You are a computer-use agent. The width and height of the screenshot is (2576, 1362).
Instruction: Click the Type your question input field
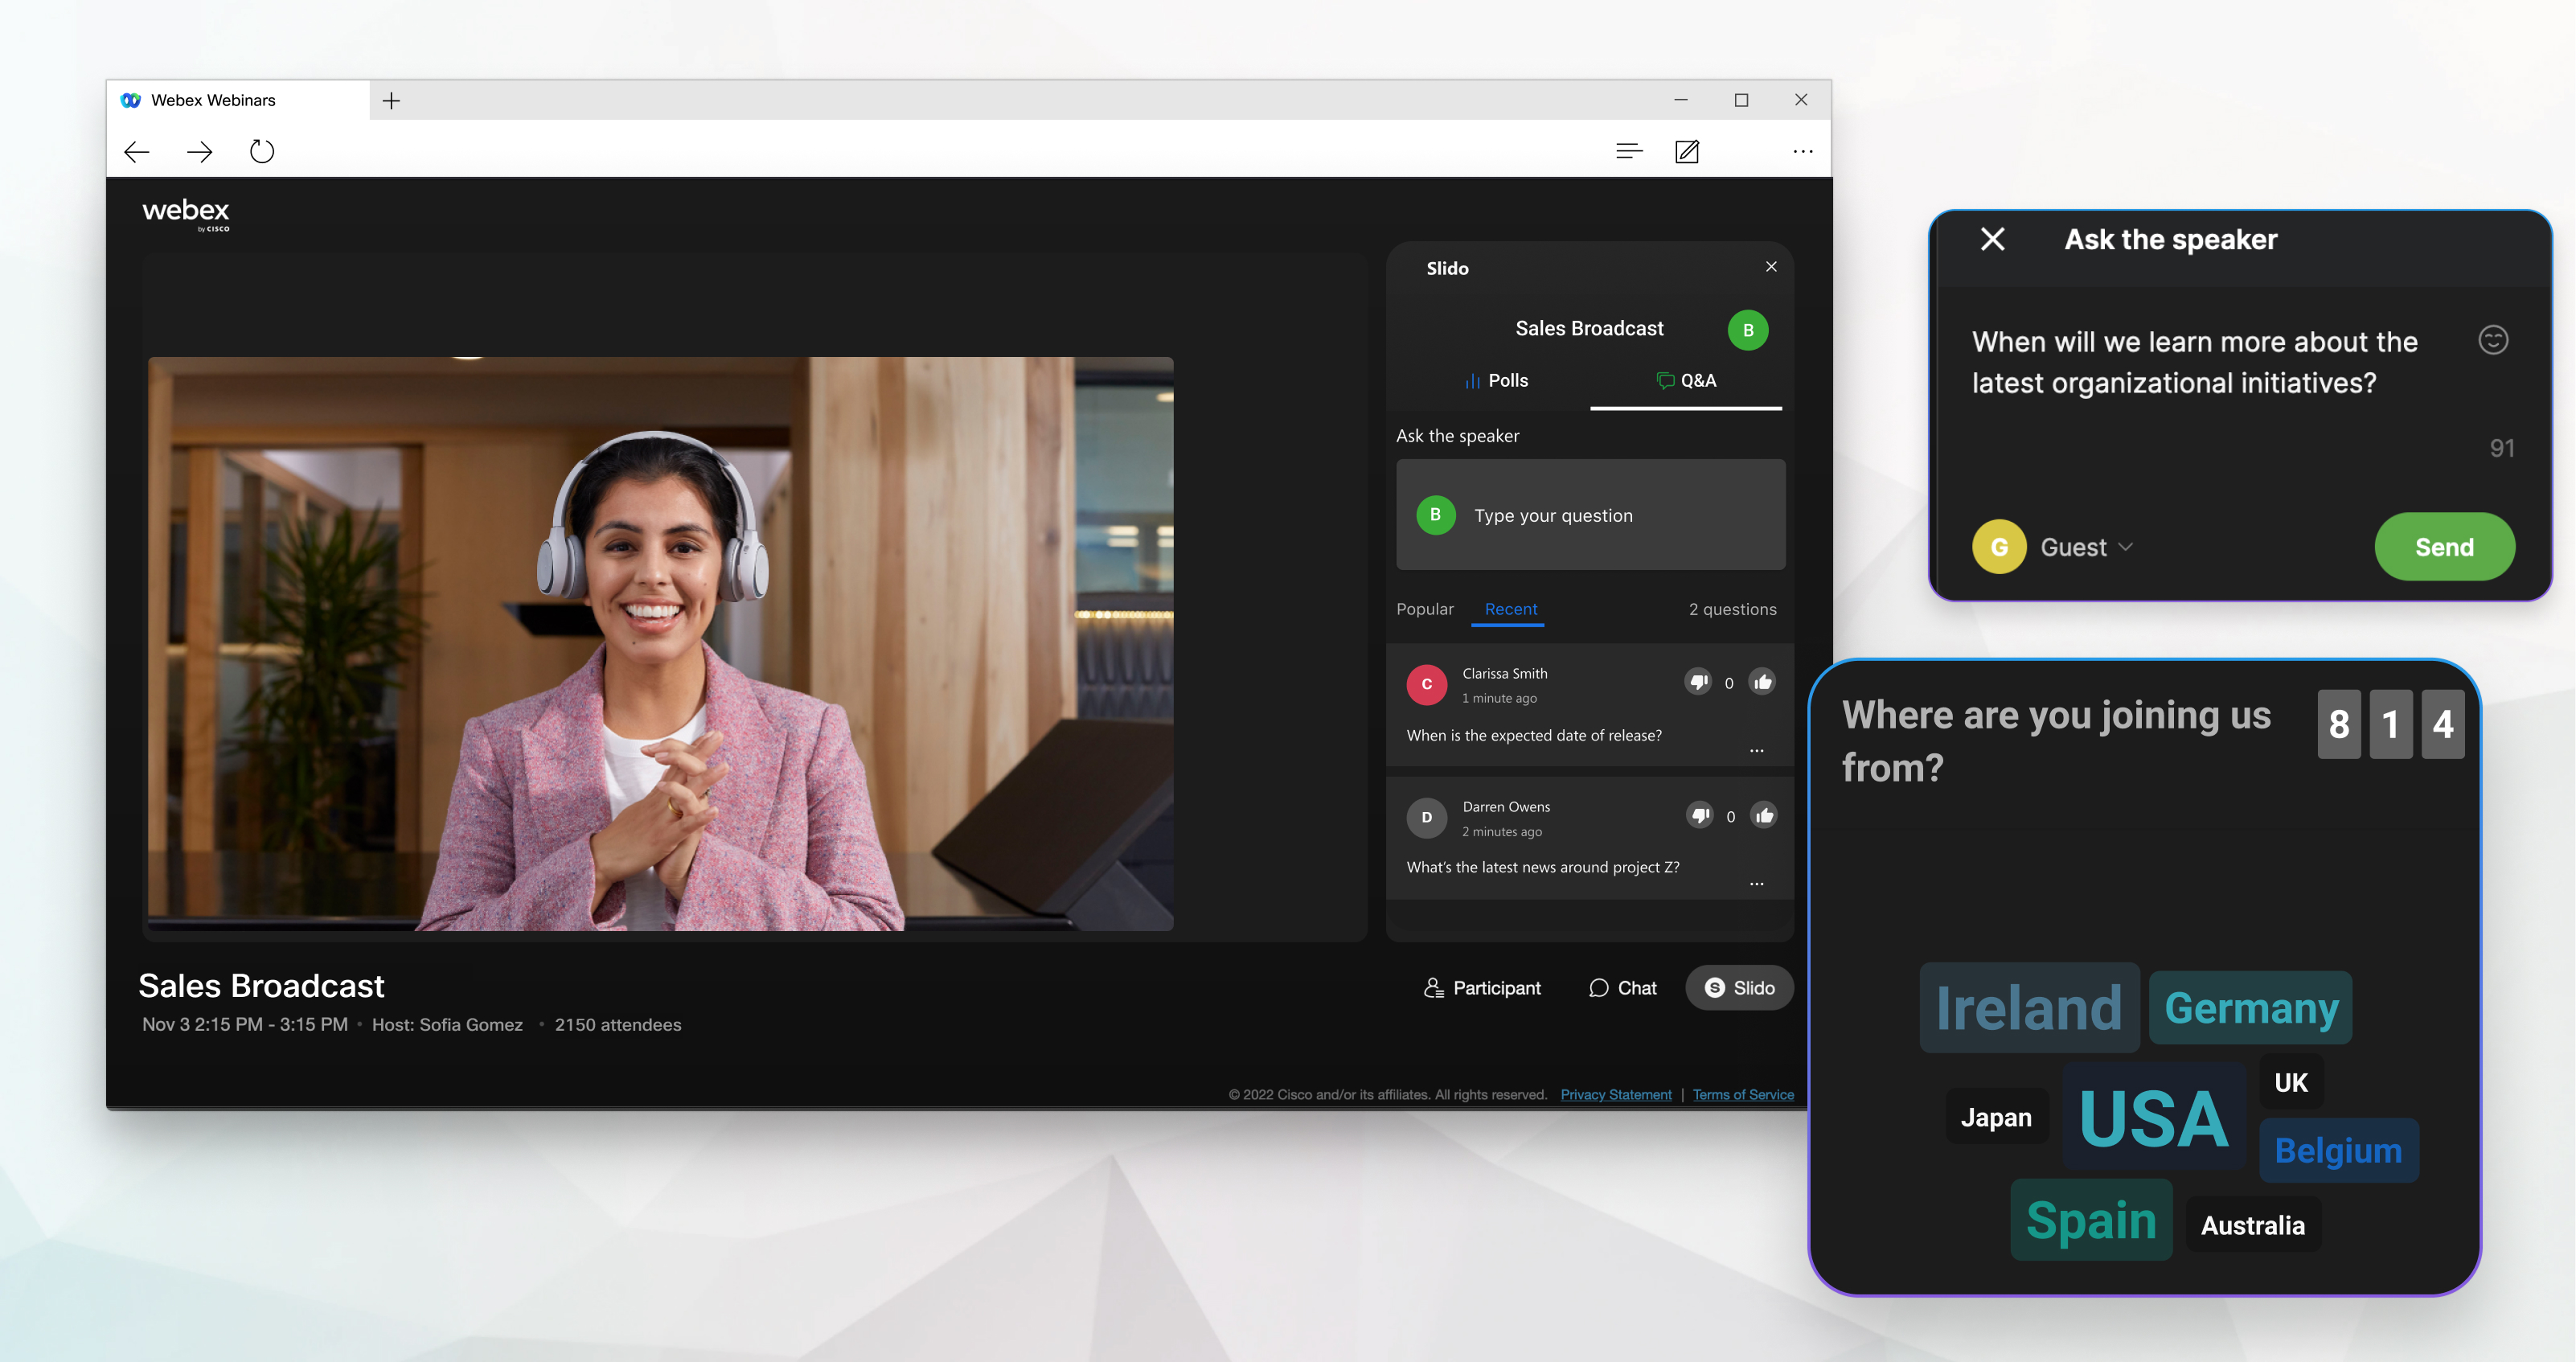(x=1608, y=515)
